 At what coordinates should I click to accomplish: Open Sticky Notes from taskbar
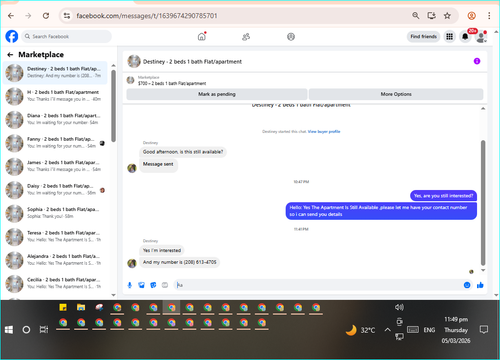63,307
